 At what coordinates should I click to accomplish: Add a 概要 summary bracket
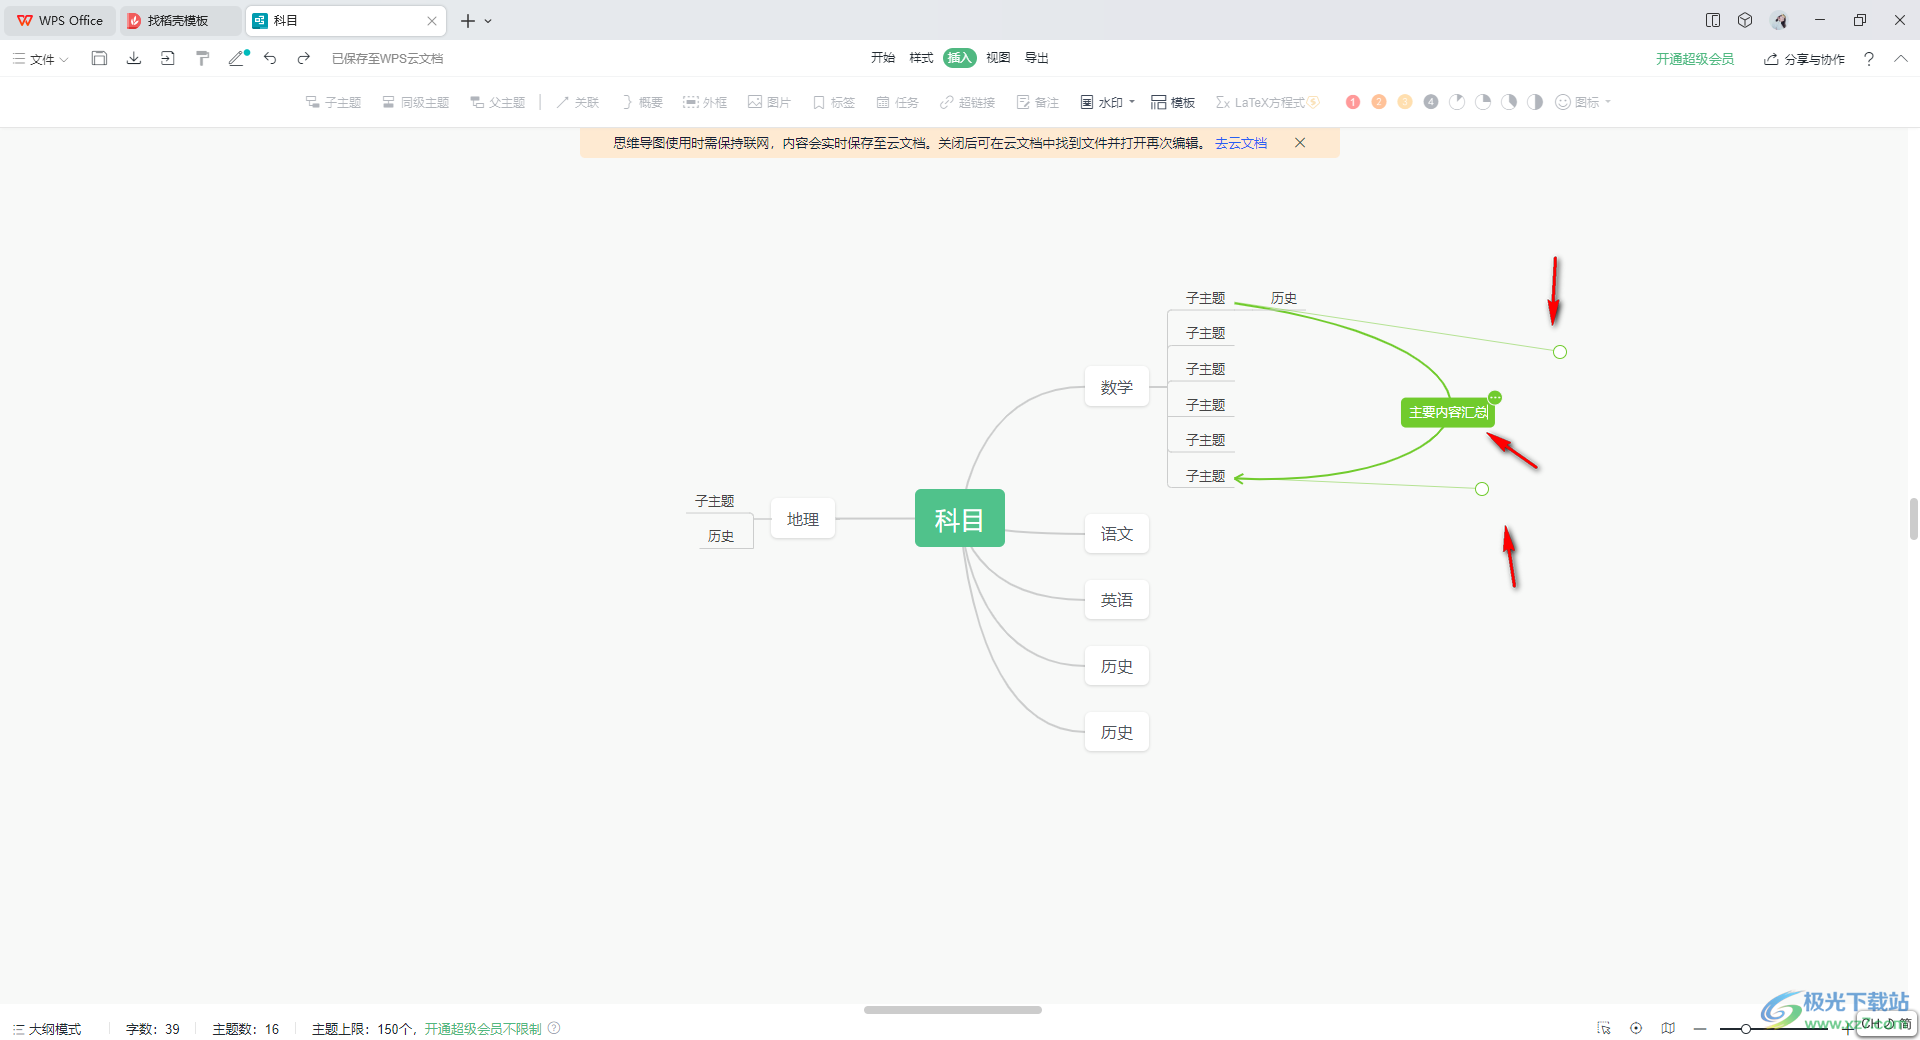point(642,102)
